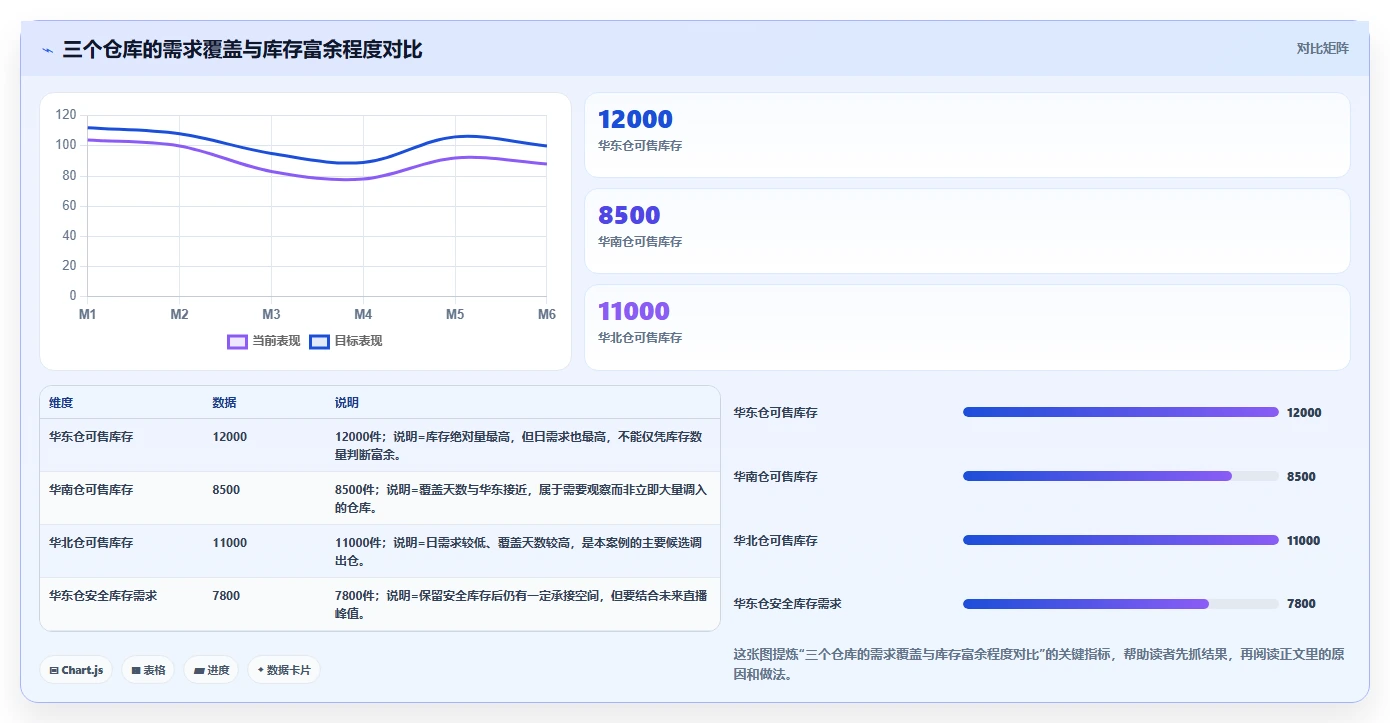The height and width of the screenshot is (723, 1390).
Task: Click the 120 y-axis label
Action: click(x=66, y=115)
